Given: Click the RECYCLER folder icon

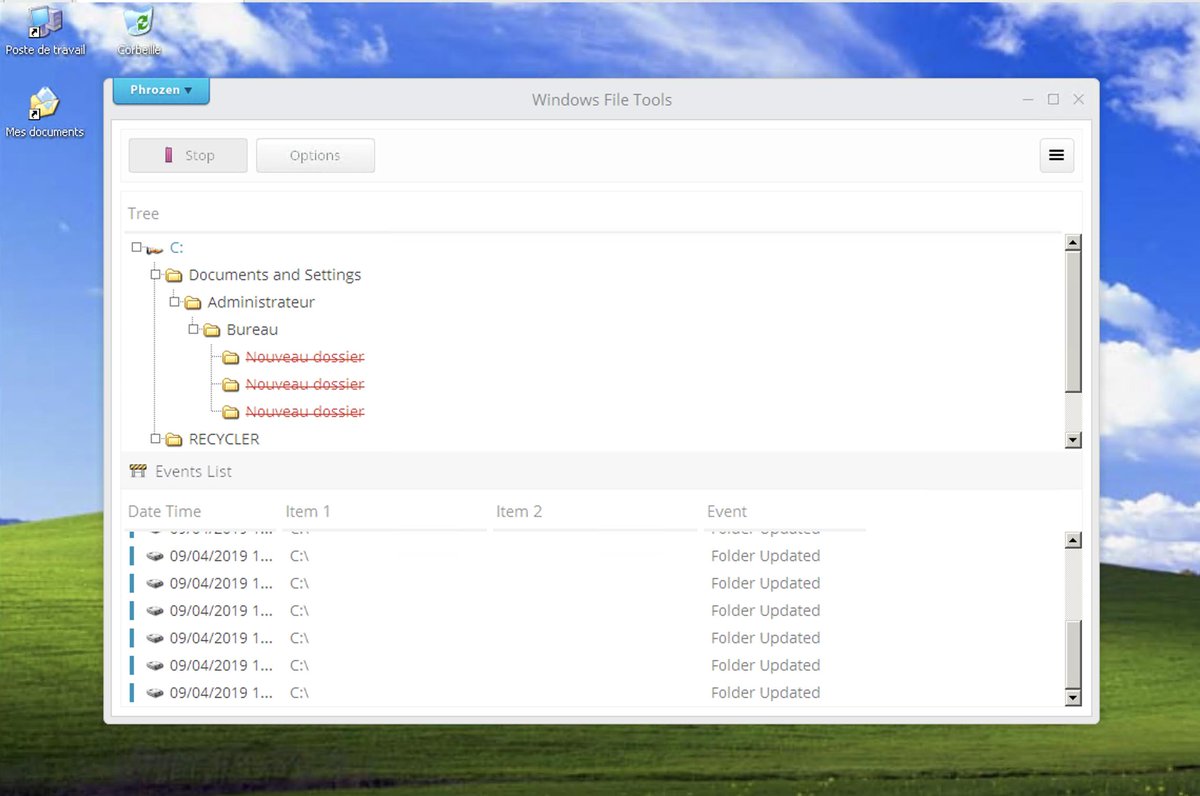Looking at the screenshot, I should coord(174,439).
